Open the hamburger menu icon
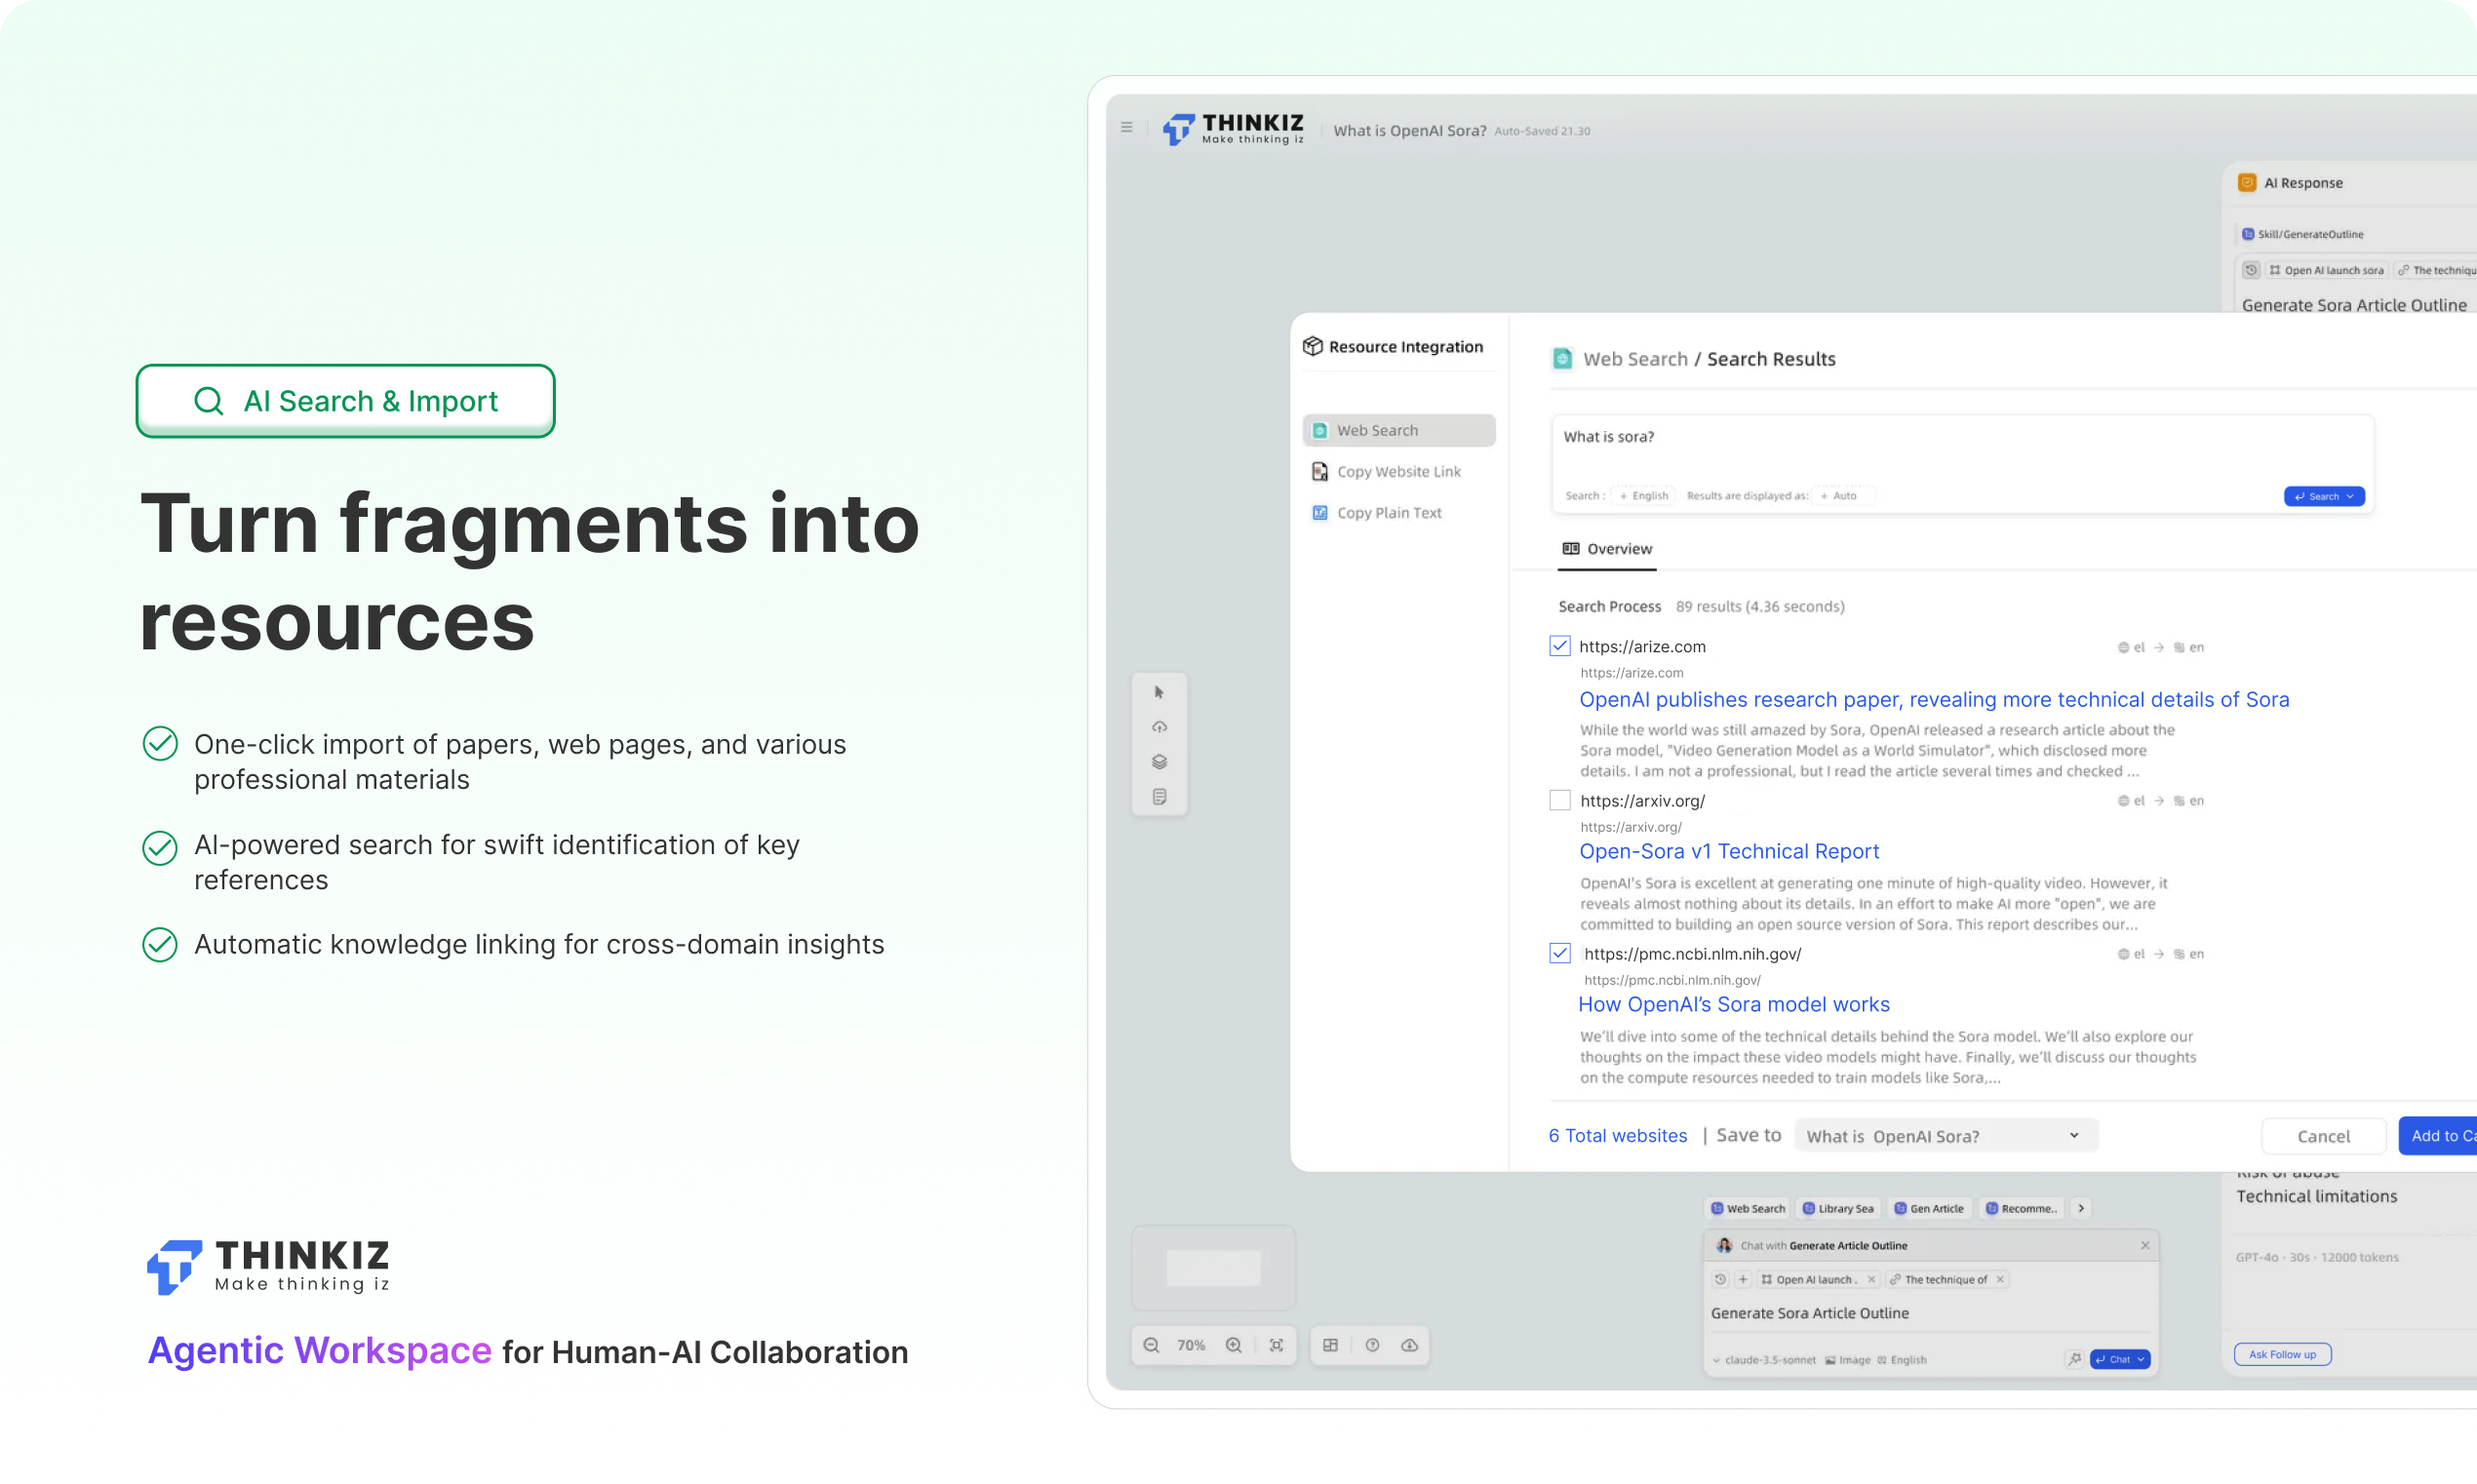This screenshot has width=2477, height=1484. click(x=1127, y=128)
